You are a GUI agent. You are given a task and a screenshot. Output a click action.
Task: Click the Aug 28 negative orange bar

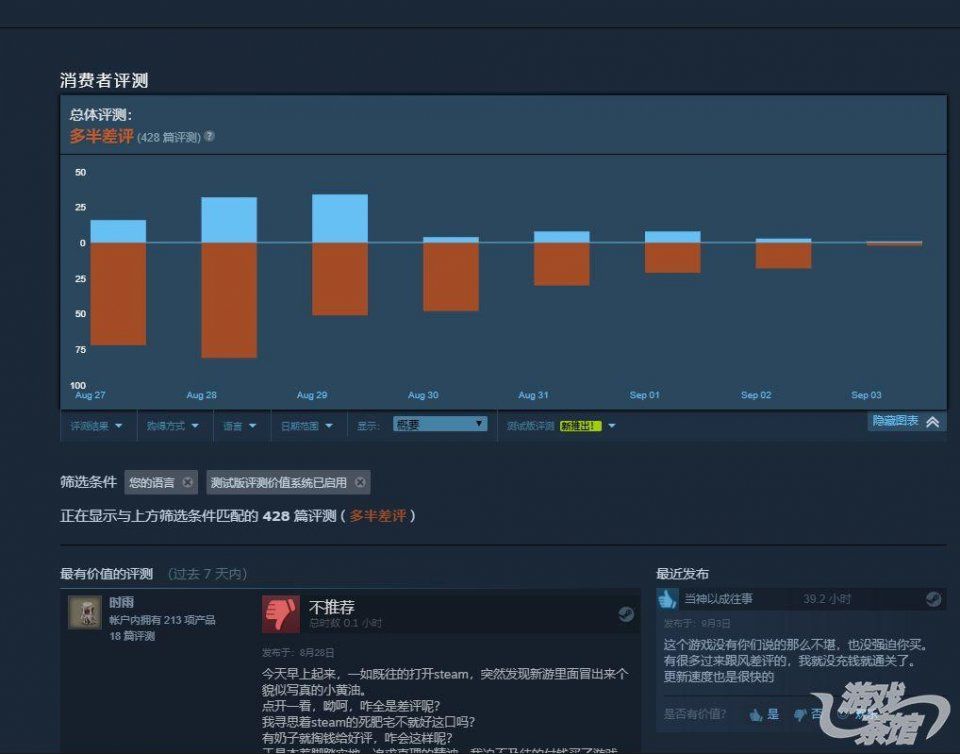coord(229,300)
